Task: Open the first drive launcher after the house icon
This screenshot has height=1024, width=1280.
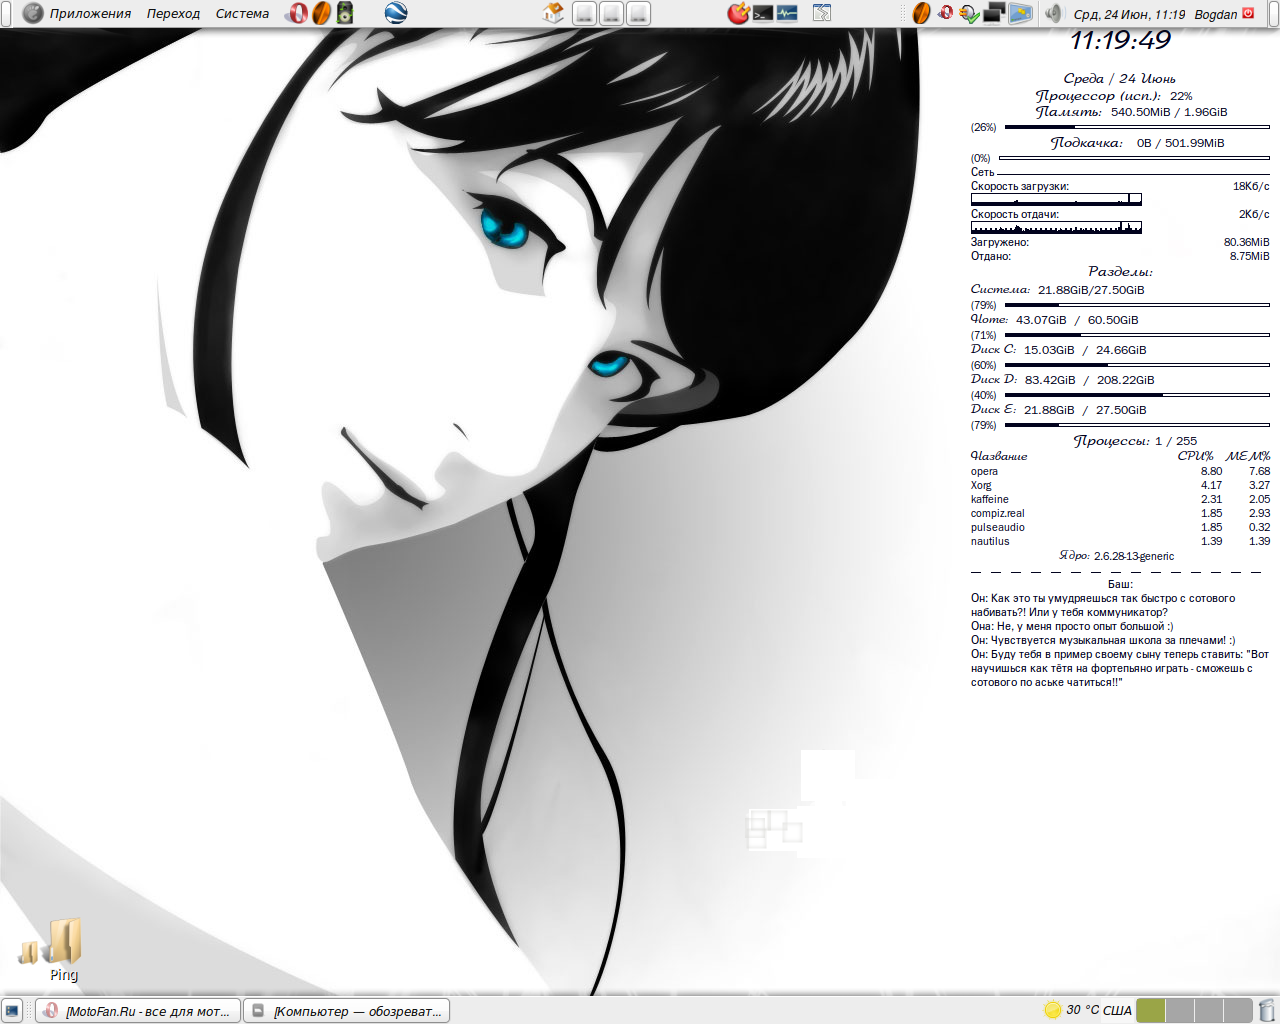Action: coord(585,13)
